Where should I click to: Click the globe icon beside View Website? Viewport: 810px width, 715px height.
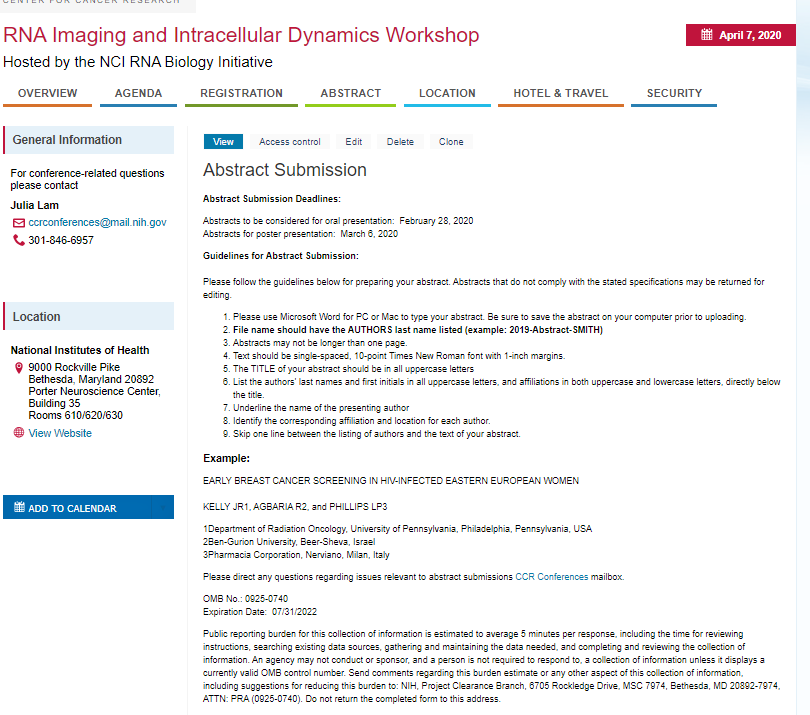pos(19,432)
